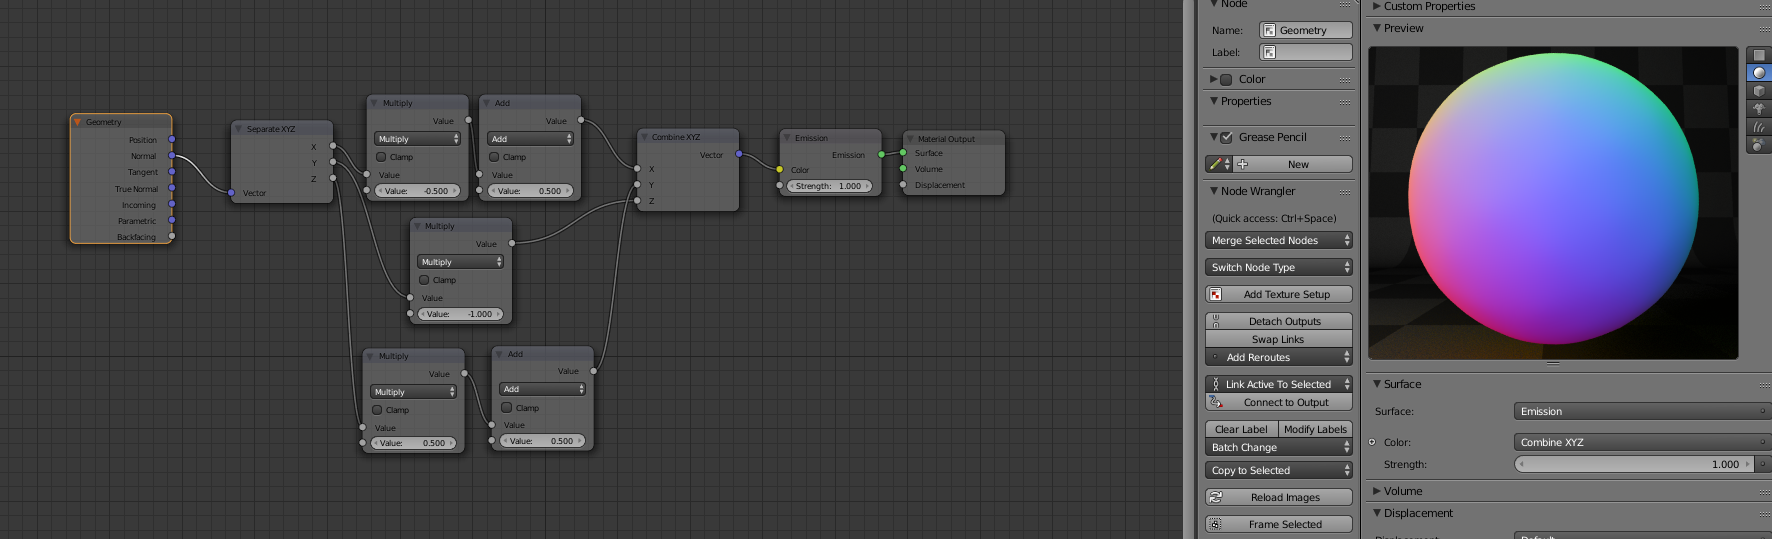Click the Surface panel drag grip
1772x539 pixels.
coord(1766,384)
